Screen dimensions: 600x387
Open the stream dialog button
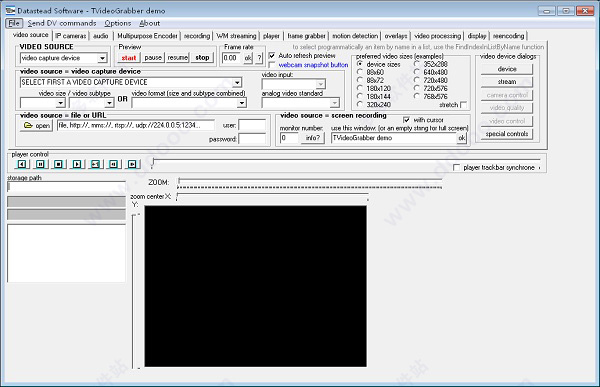[507, 82]
